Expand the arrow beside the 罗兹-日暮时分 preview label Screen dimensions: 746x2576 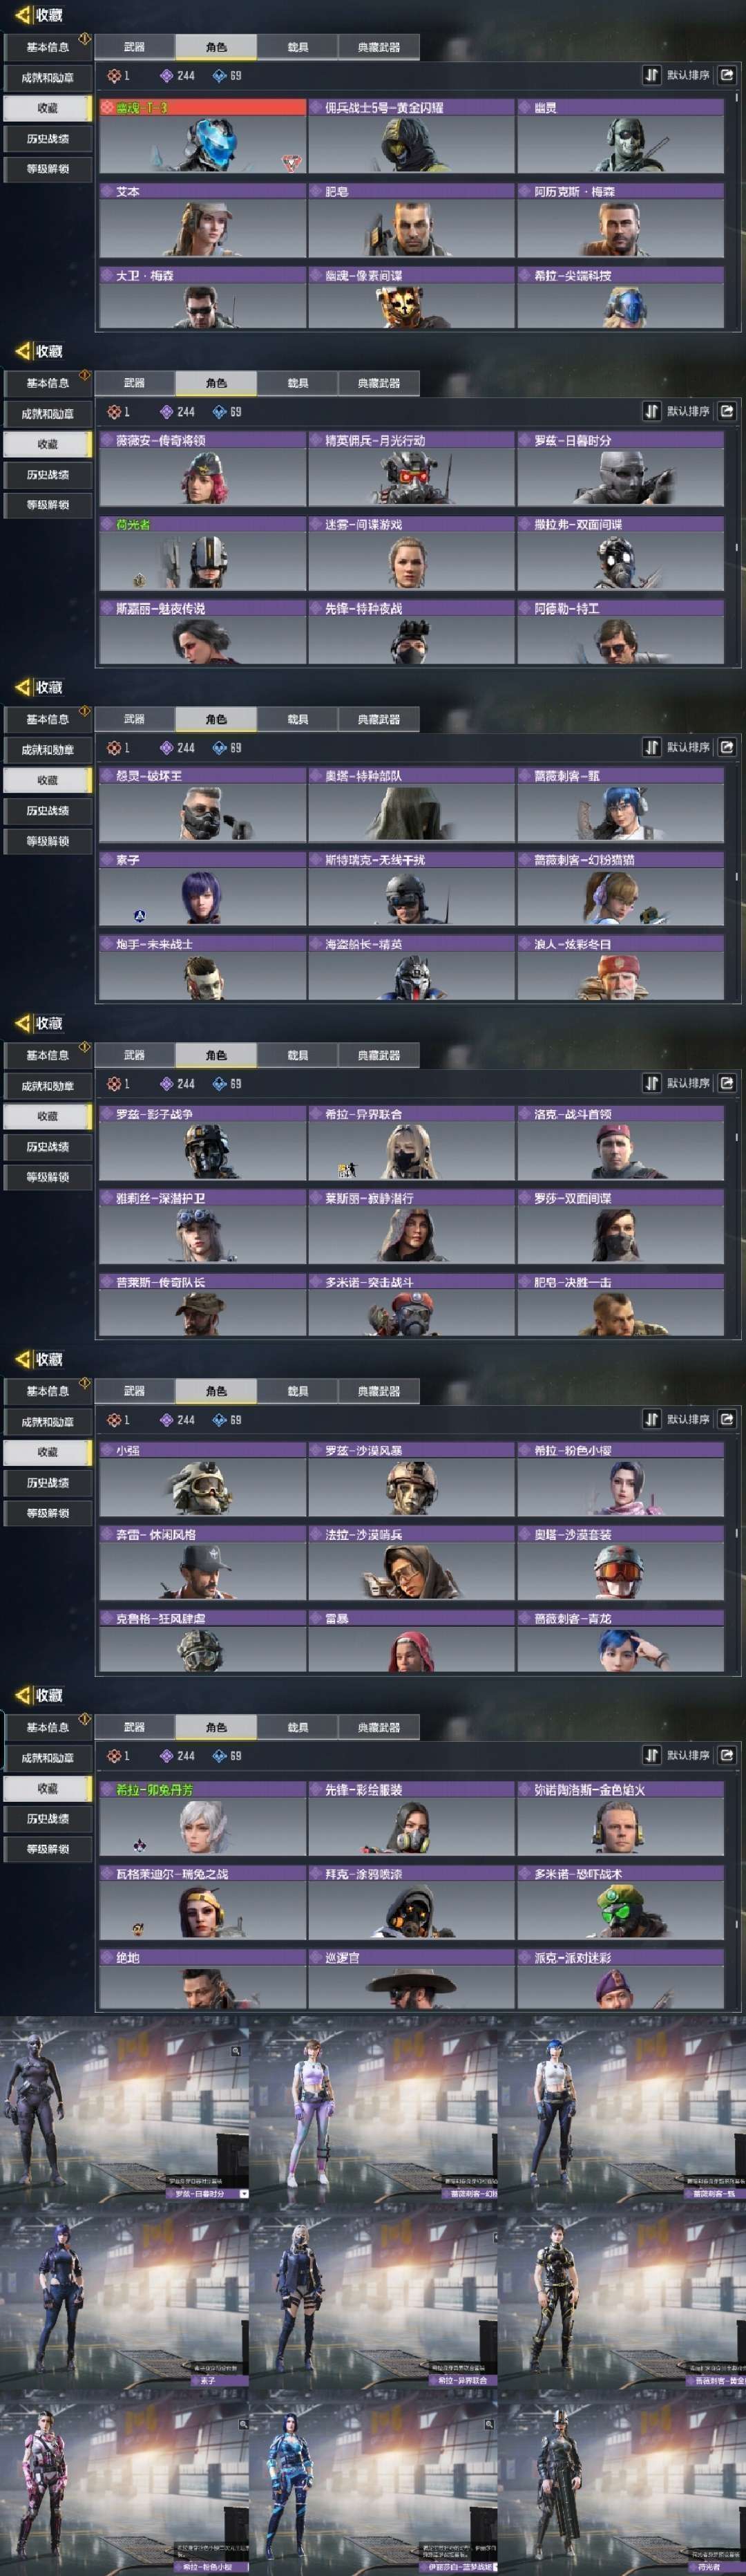click(244, 2194)
